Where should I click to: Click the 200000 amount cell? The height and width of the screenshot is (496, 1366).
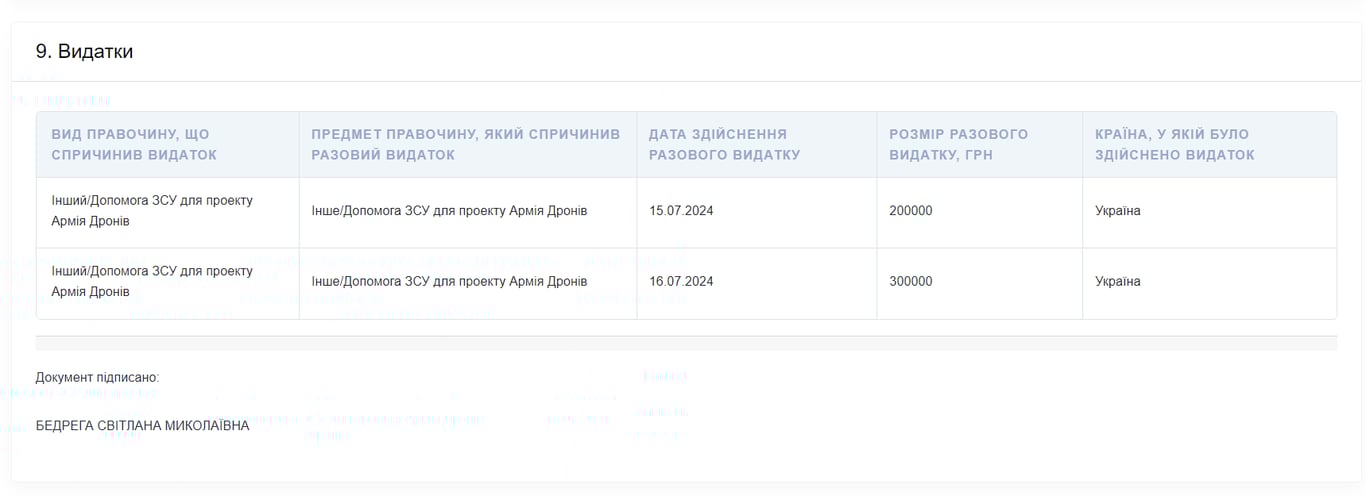(x=910, y=211)
